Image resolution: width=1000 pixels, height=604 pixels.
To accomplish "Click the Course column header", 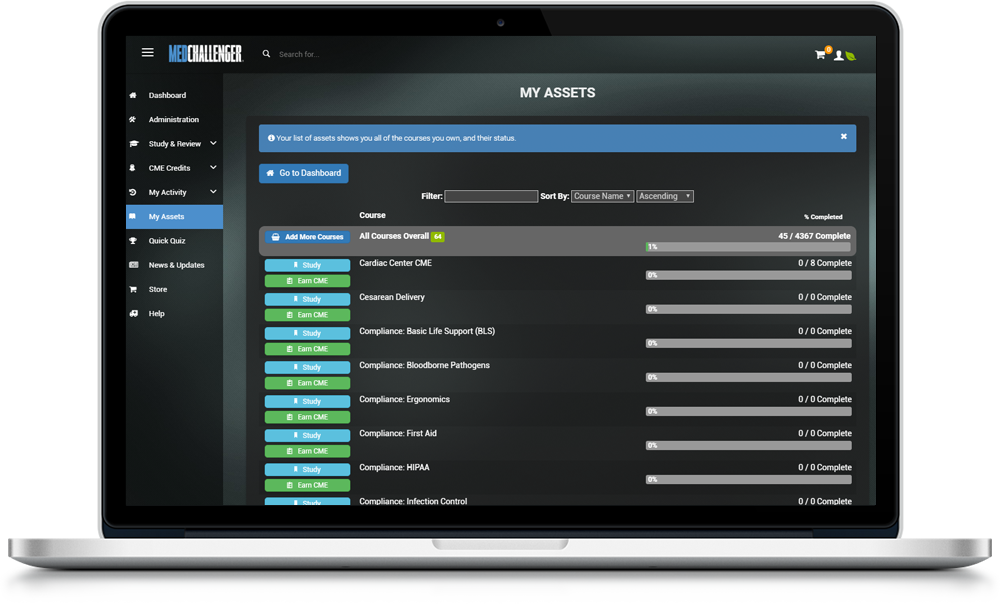I will (372, 216).
